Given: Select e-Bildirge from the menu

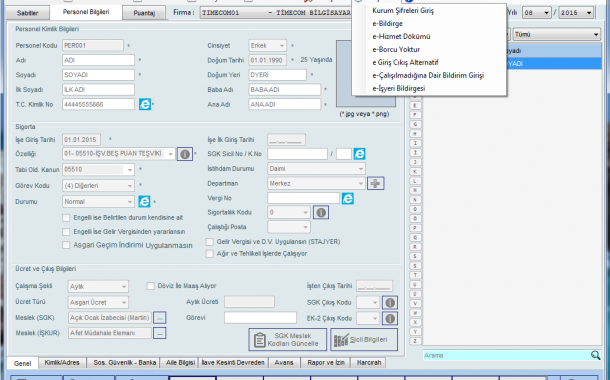Looking at the screenshot, I should [387, 23].
